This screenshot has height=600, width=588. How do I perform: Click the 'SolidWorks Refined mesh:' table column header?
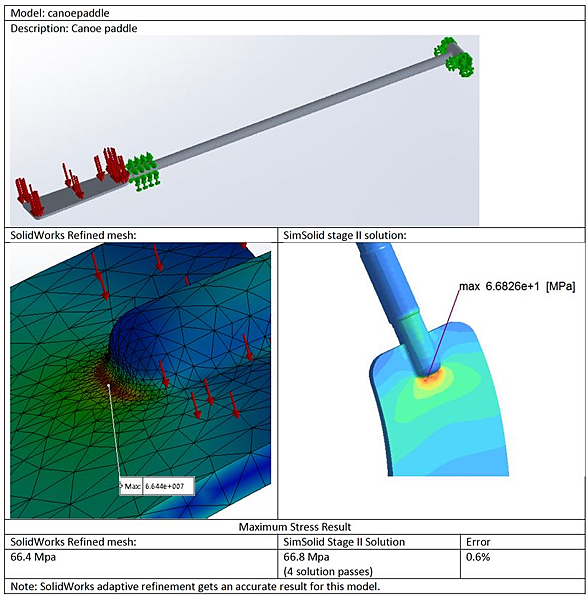click(73, 542)
